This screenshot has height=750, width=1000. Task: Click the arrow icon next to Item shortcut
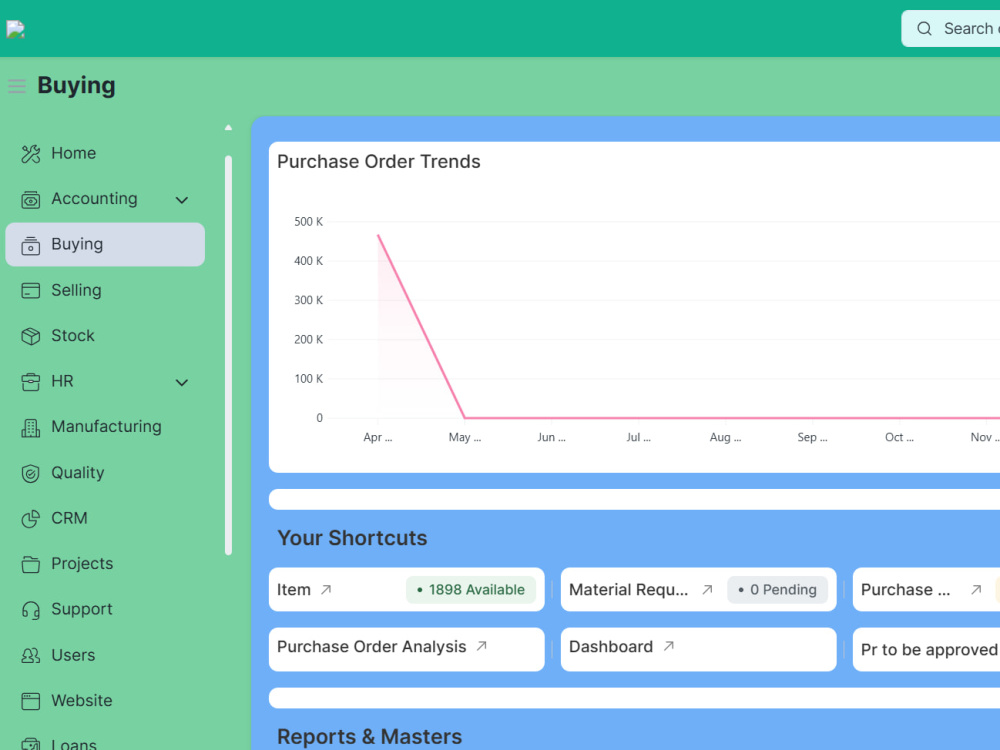click(x=326, y=589)
